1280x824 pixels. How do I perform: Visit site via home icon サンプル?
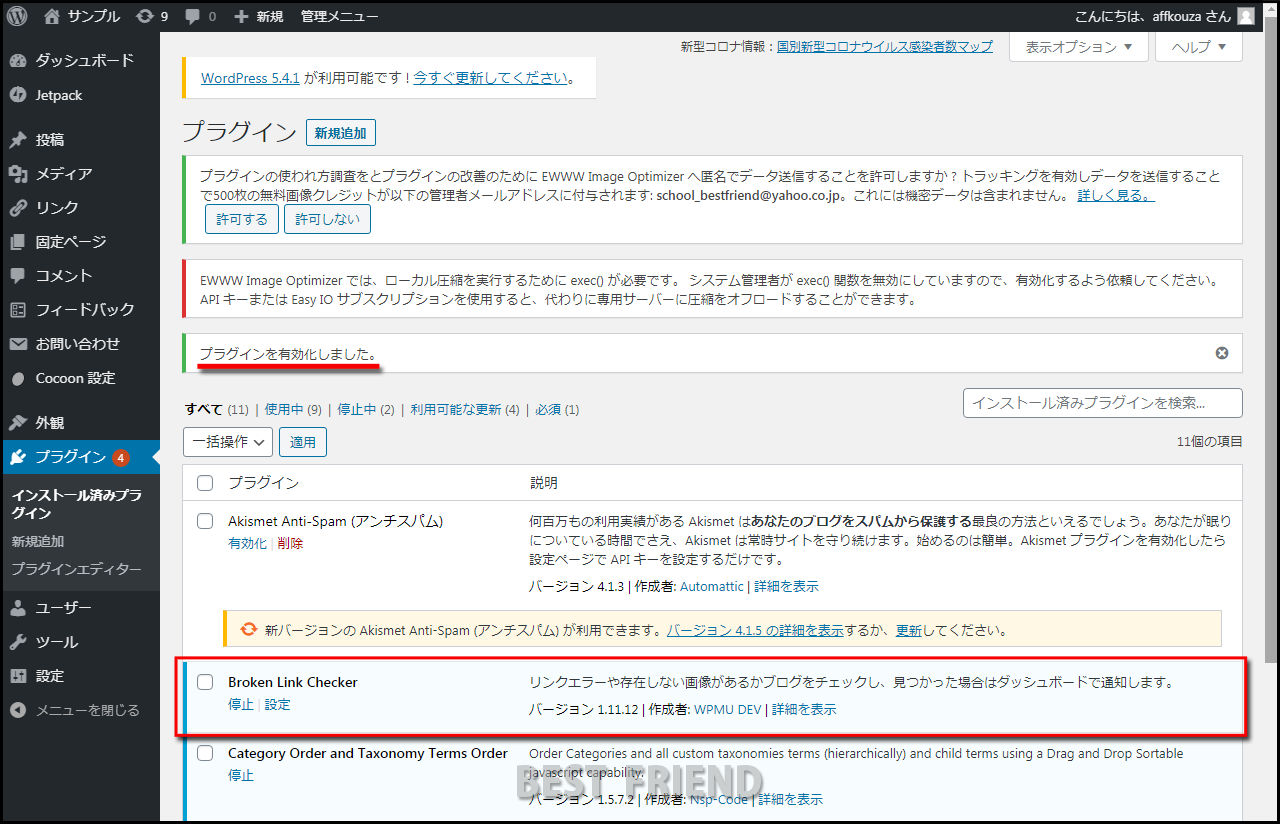point(82,16)
